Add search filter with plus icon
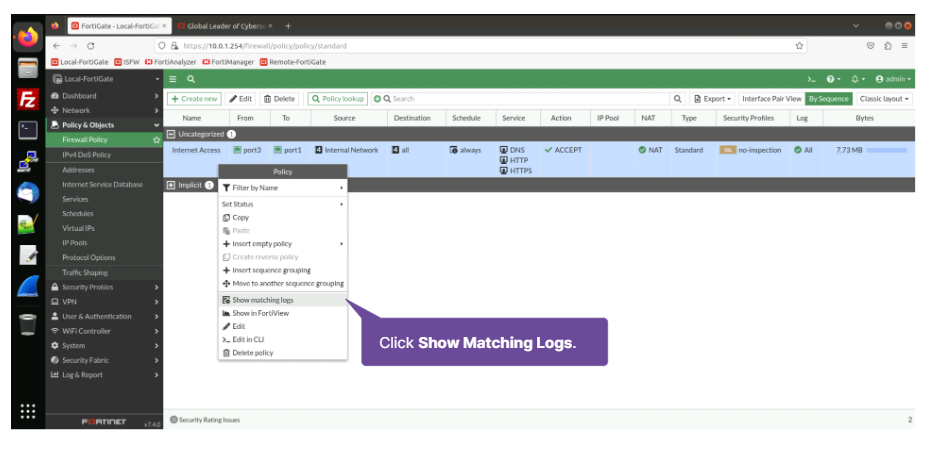The width and height of the screenshot is (926, 459). 377,99
